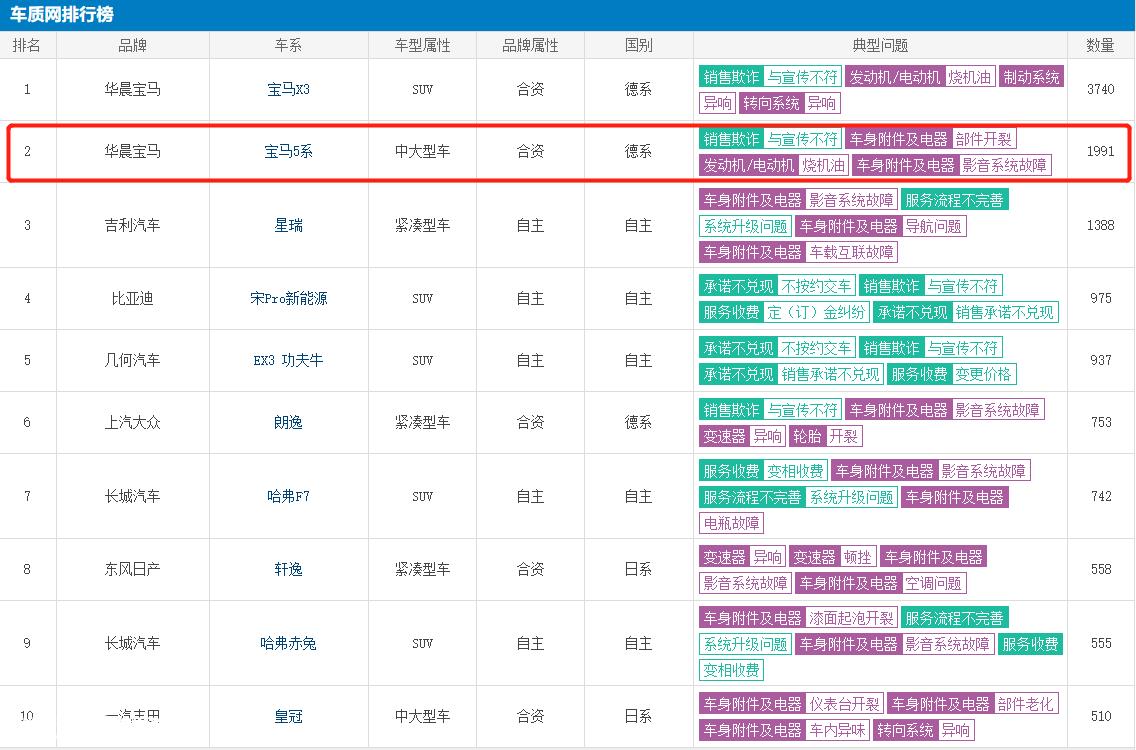1136x750 pixels.
Task: Click 漆面起泡开裂 tag in 哈弗赤兔 row
Action: tap(851, 618)
